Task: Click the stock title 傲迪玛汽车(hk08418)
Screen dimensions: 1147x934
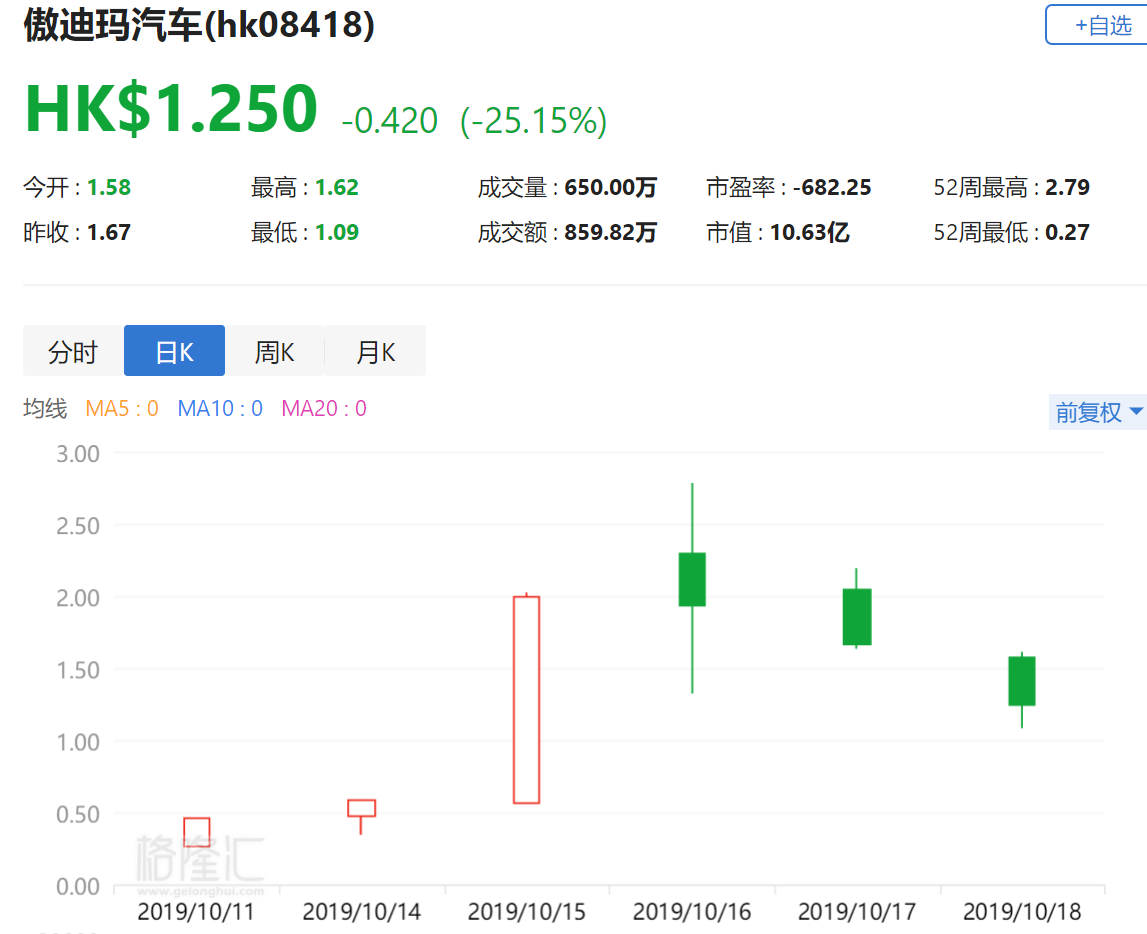Action: pyautogui.click(x=199, y=25)
